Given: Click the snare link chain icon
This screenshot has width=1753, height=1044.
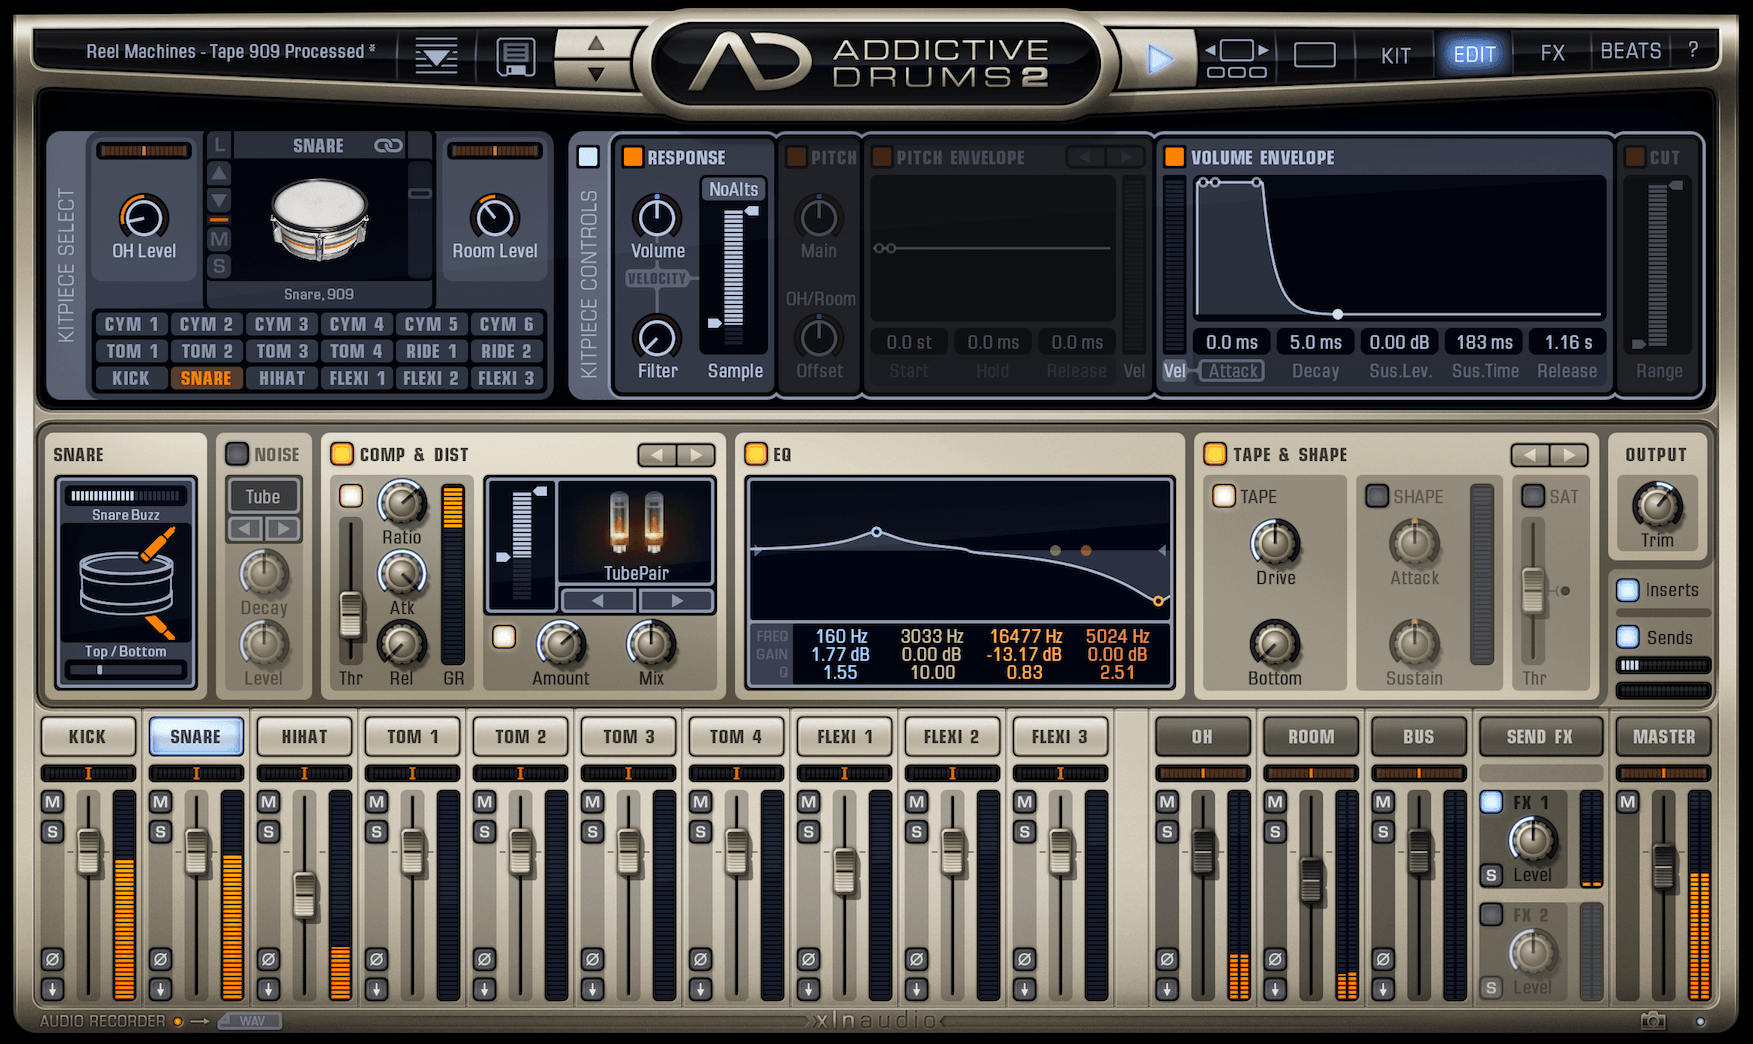Looking at the screenshot, I should [388, 146].
